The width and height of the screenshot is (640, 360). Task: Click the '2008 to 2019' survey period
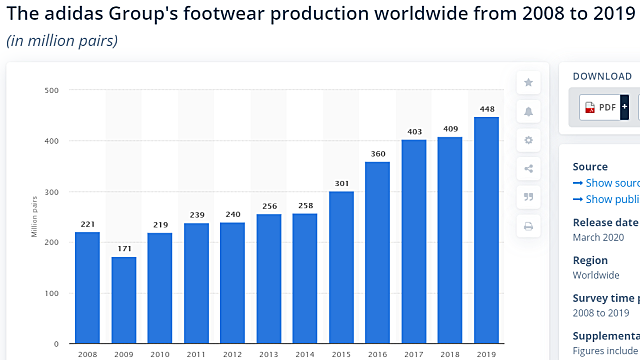pyautogui.click(x=601, y=313)
